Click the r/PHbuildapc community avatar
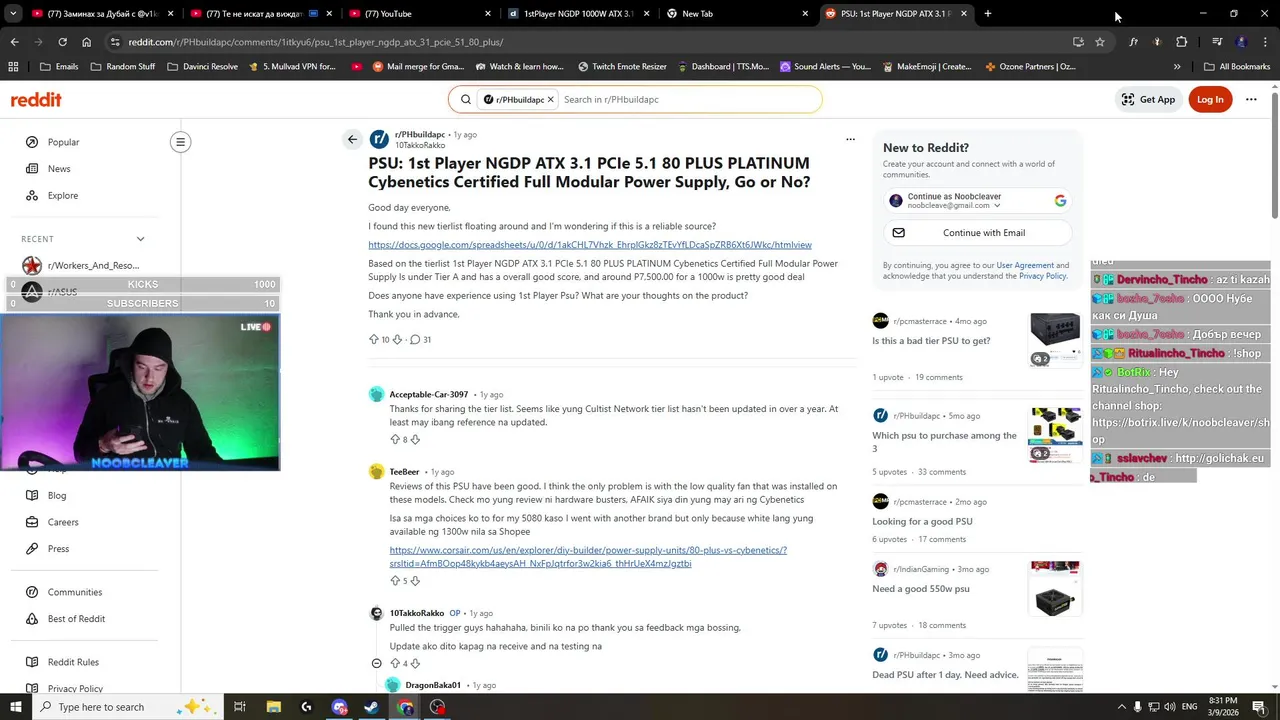 point(379,139)
